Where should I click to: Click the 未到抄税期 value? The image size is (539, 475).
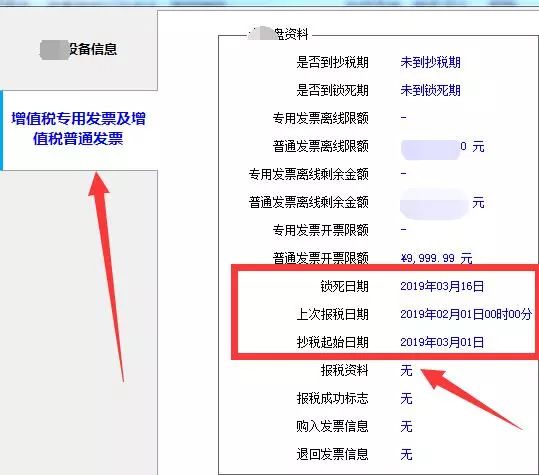(x=430, y=63)
